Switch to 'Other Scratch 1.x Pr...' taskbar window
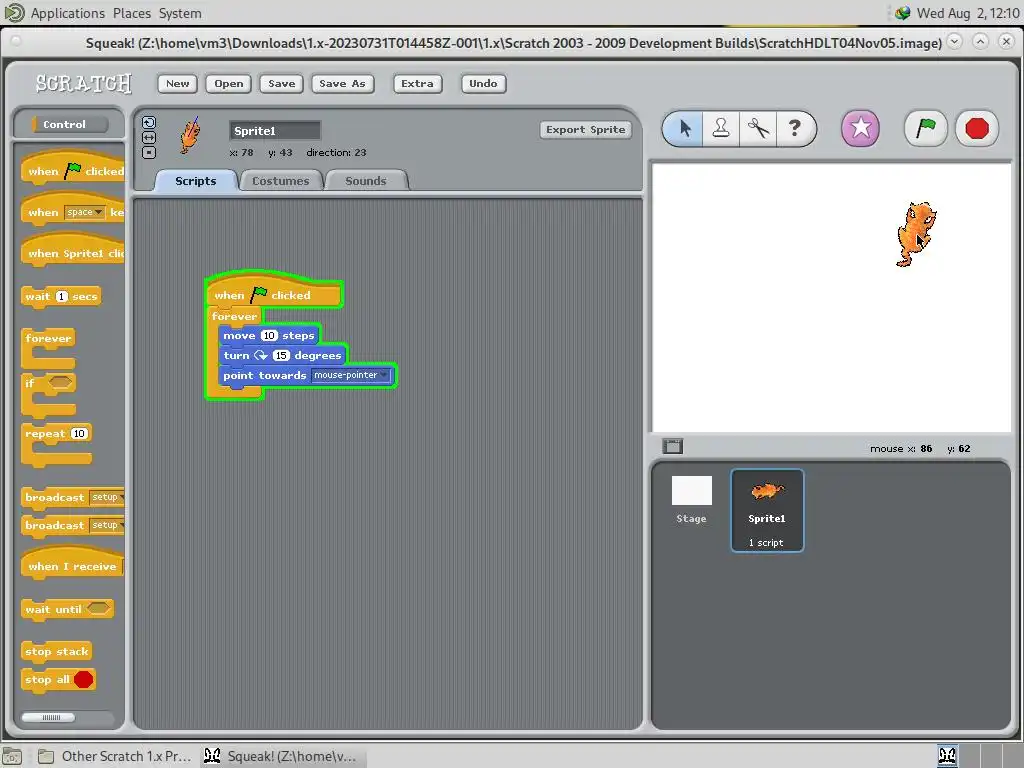 pyautogui.click(x=115, y=756)
